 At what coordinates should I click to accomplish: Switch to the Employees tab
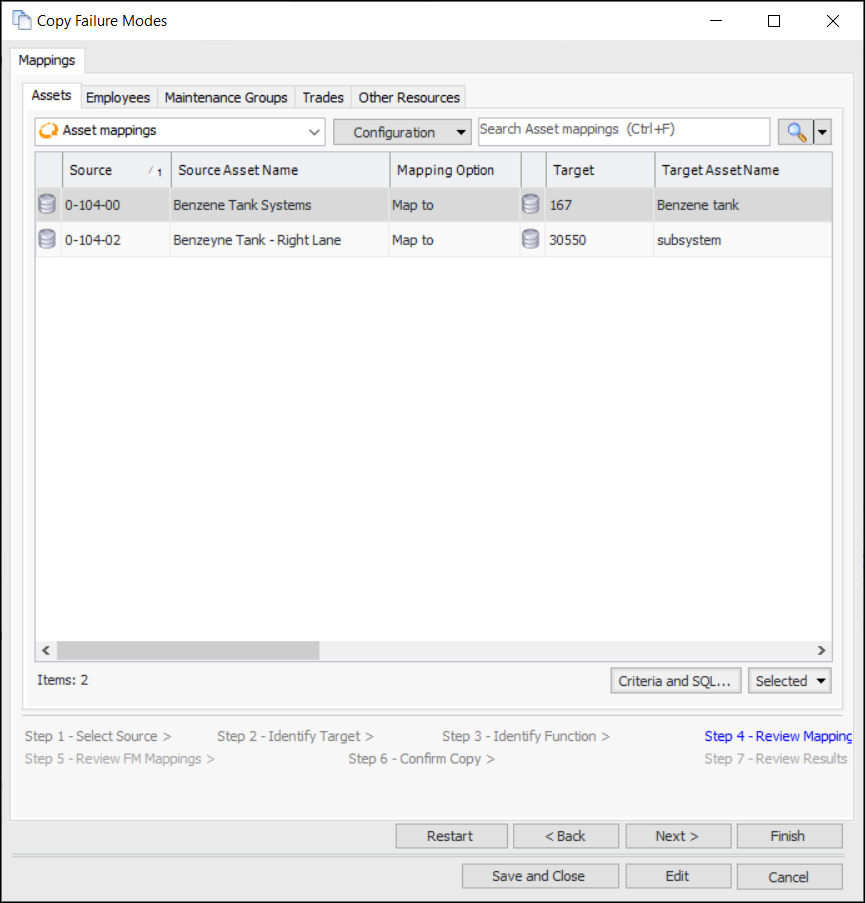coord(118,97)
